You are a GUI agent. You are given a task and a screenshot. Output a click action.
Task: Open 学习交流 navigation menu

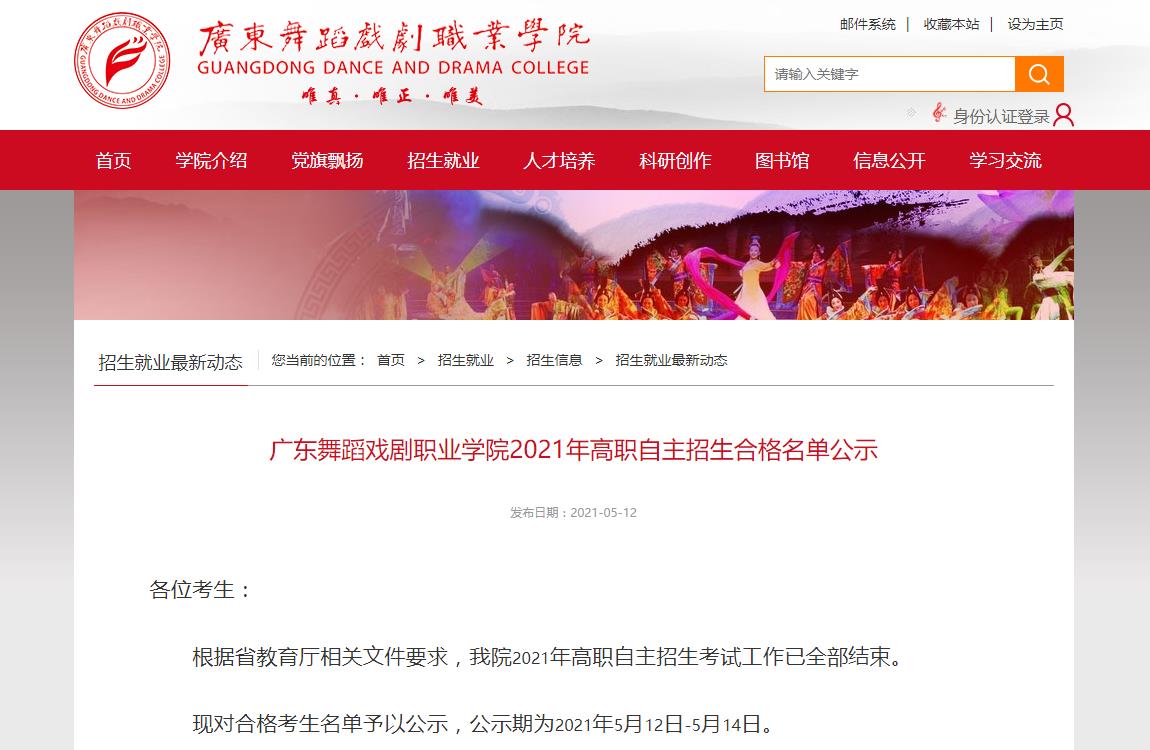click(x=1005, y=161)
